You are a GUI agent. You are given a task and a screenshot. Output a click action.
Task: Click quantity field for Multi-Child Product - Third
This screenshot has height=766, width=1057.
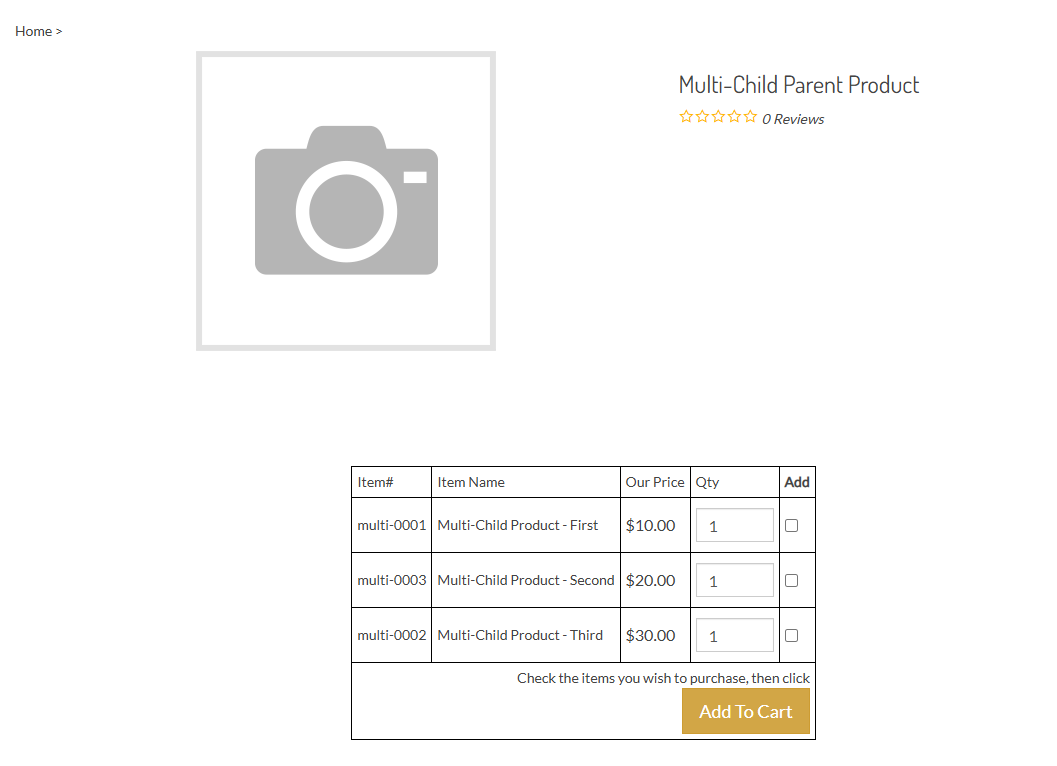tap(734, 635)
